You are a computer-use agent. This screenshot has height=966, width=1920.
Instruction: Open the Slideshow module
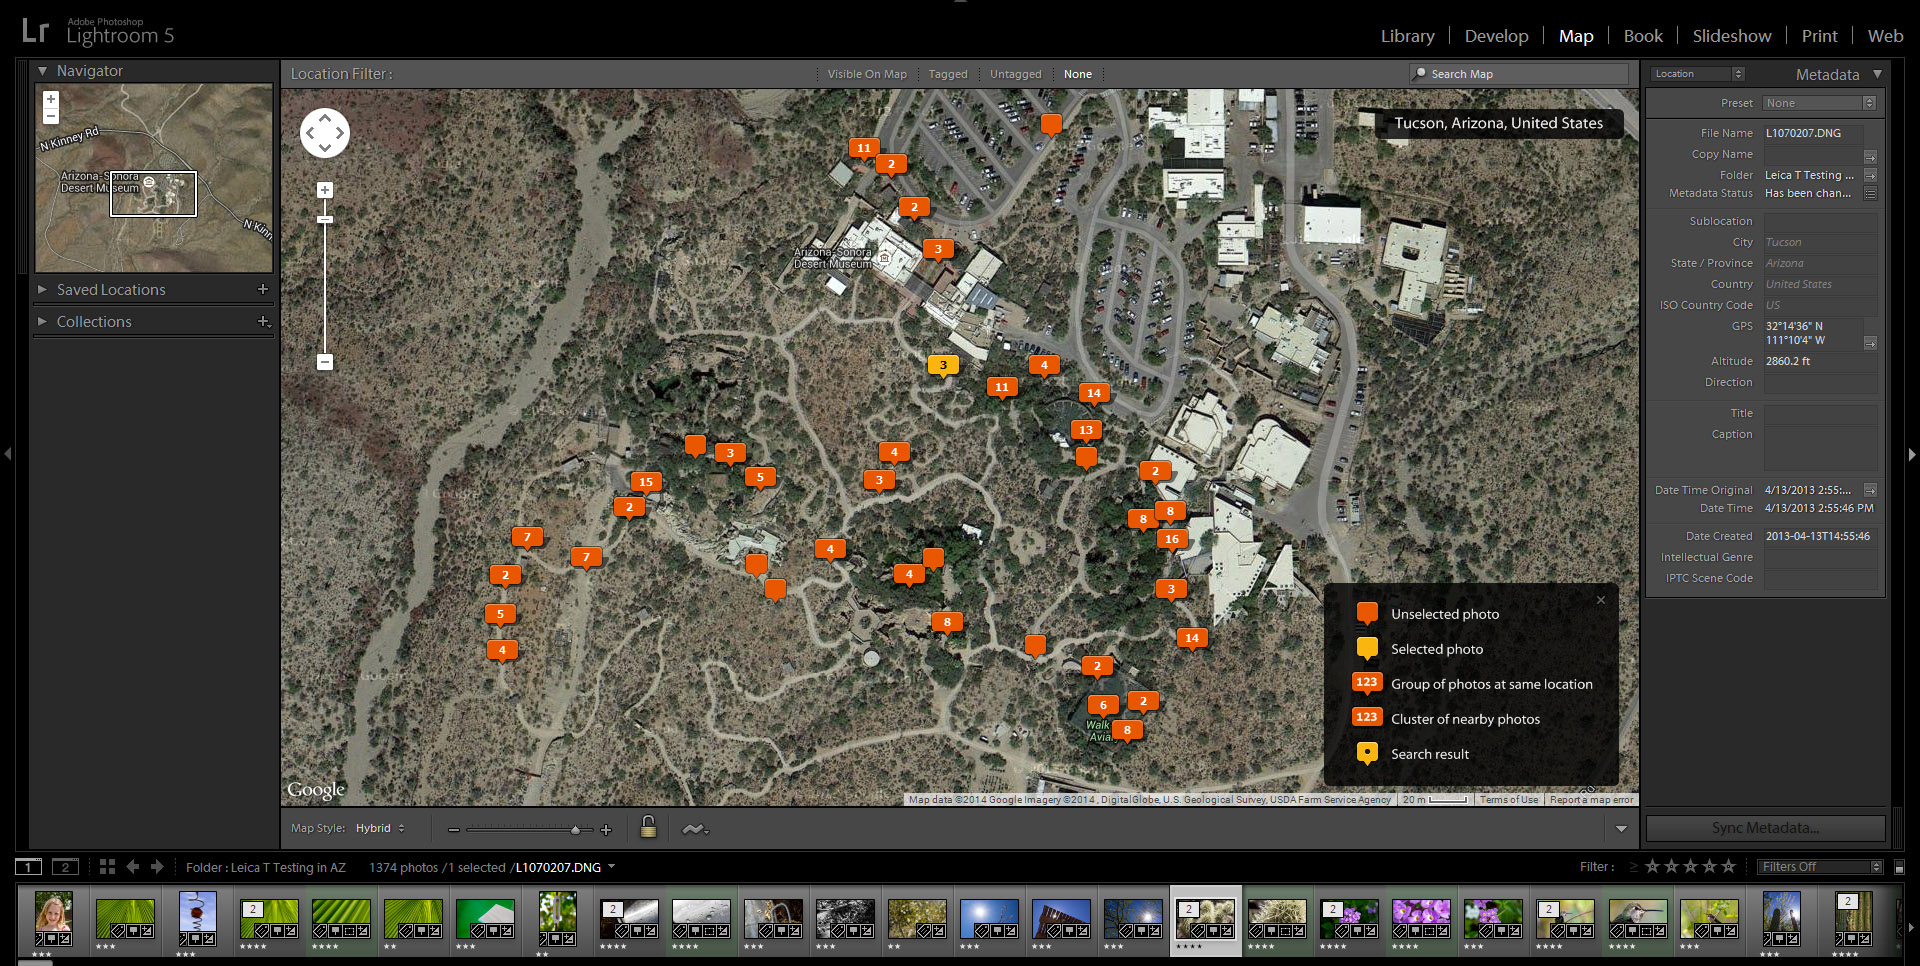(x=1731, y=36)
